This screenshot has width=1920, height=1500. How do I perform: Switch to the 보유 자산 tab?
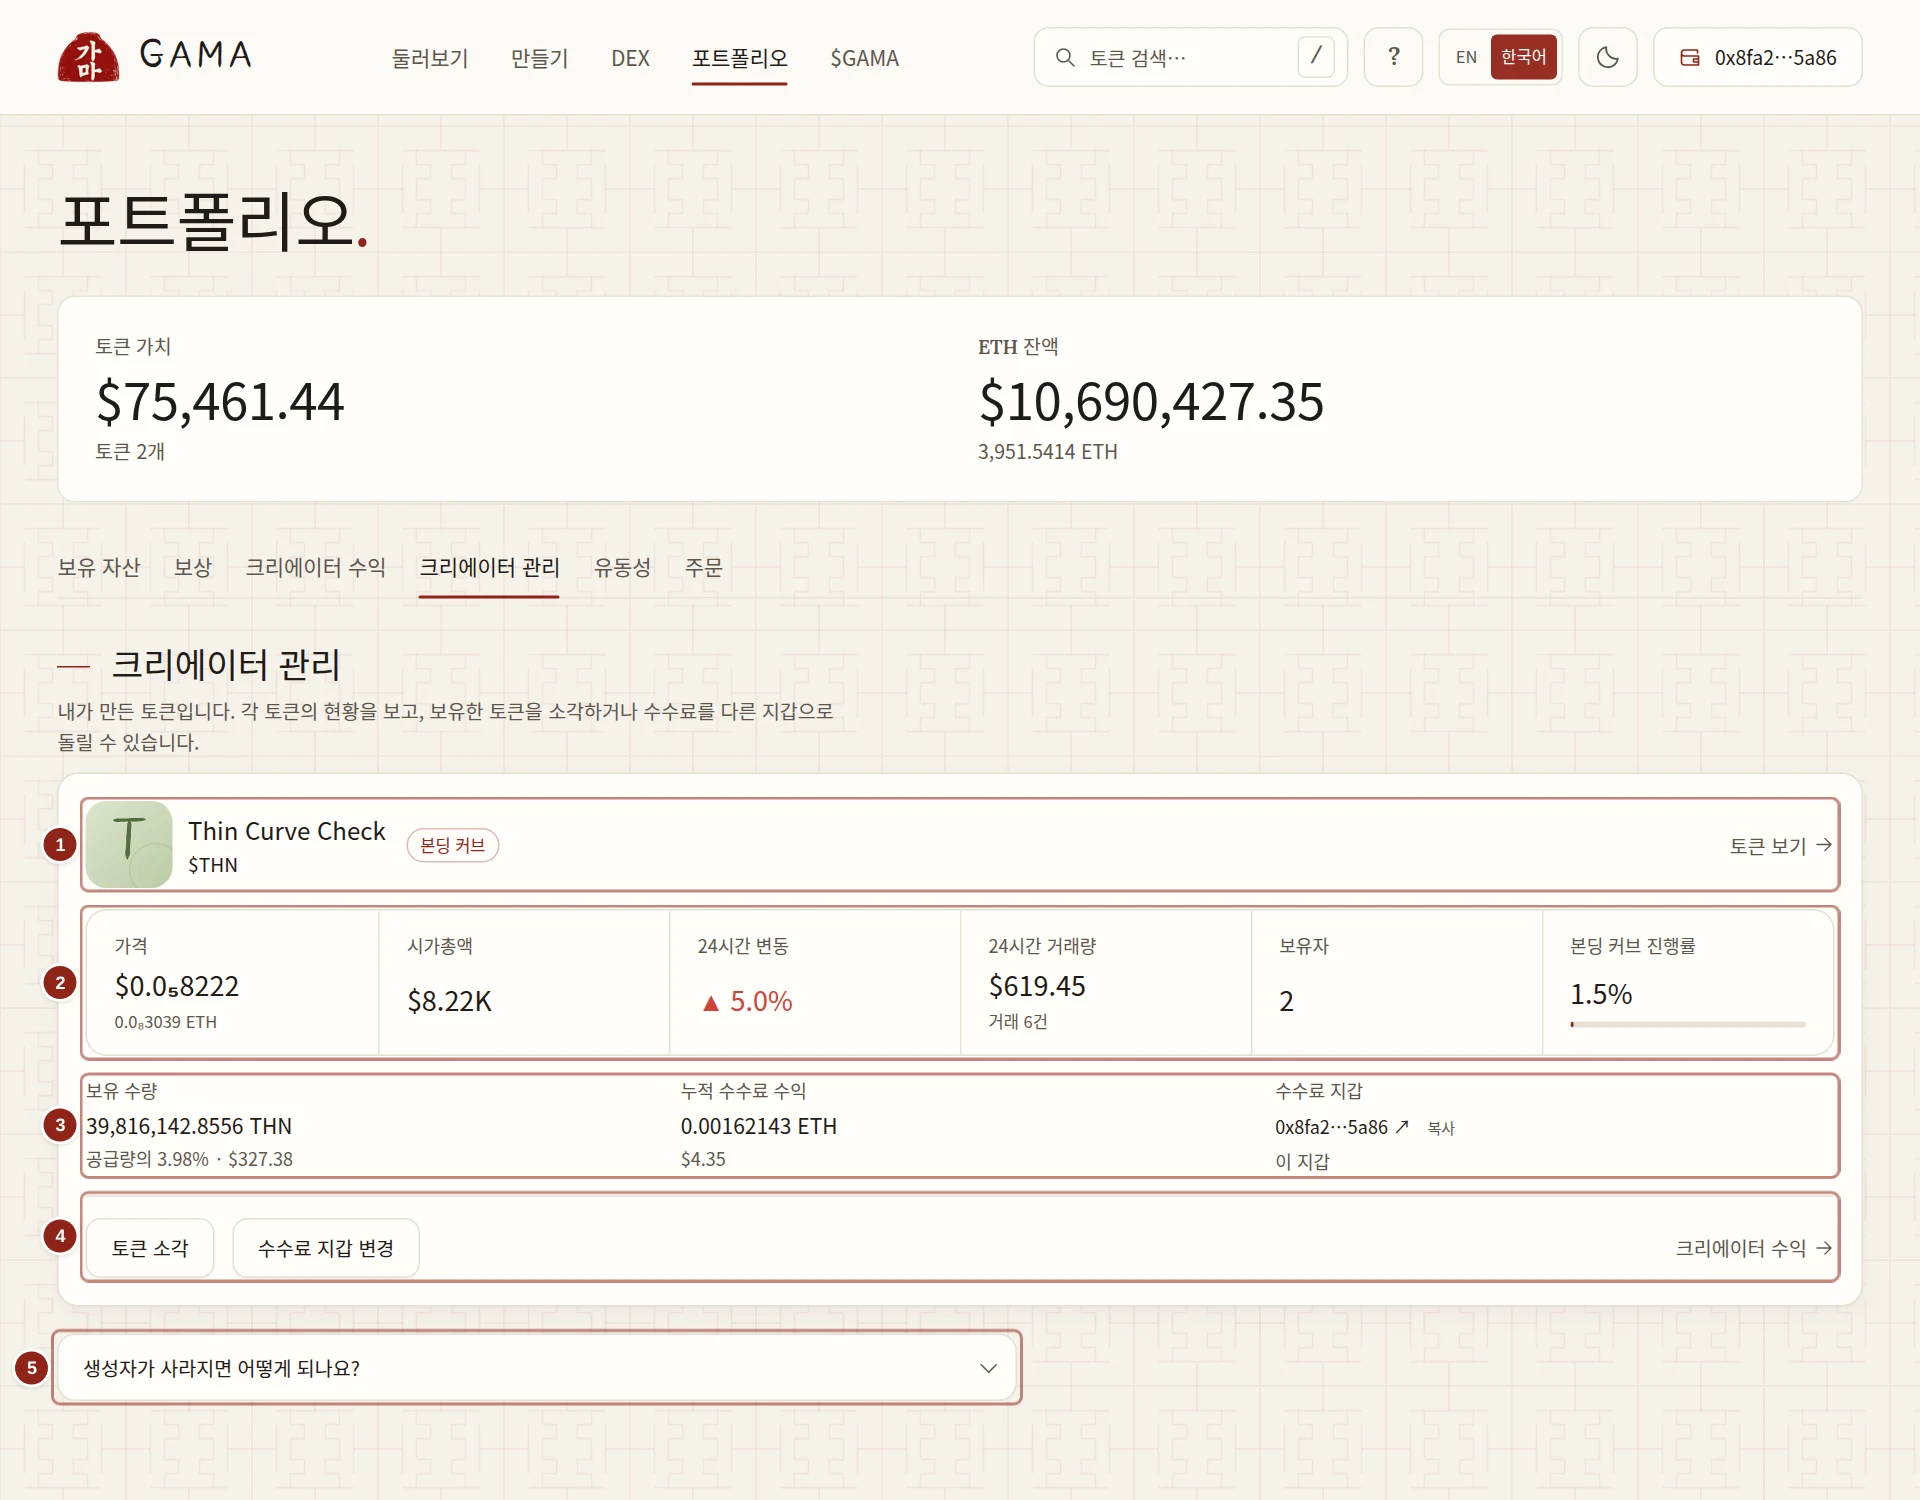pos(99,568)
